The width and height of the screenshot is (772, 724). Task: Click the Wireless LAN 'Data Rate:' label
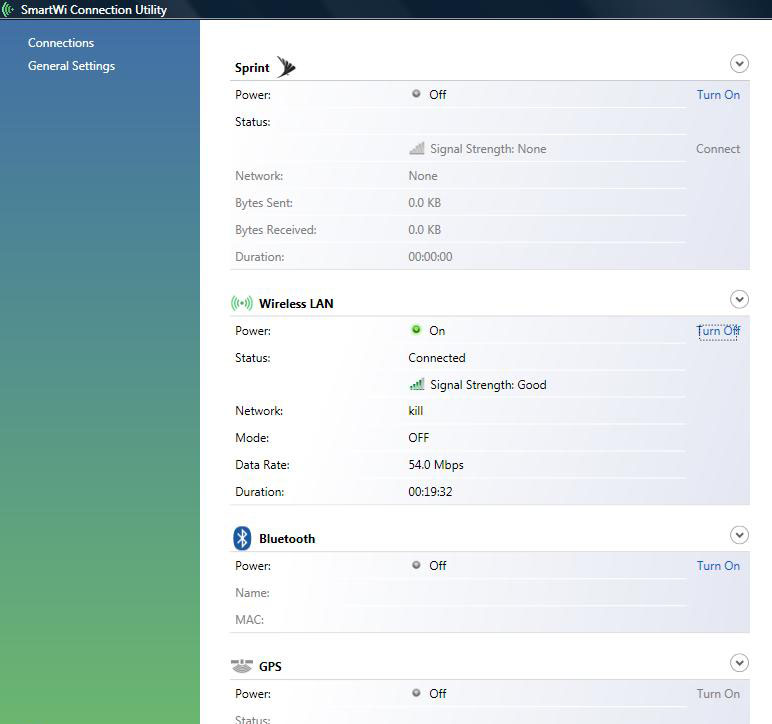pyautogui.click(x=262, y=465)
